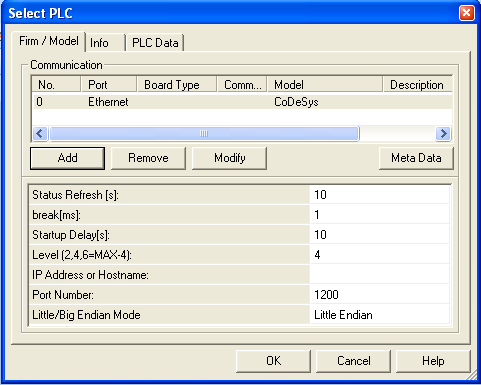Click the Little/Big Endian Mode label
This screenshot has height=385, width=481.
coord(86,315)
